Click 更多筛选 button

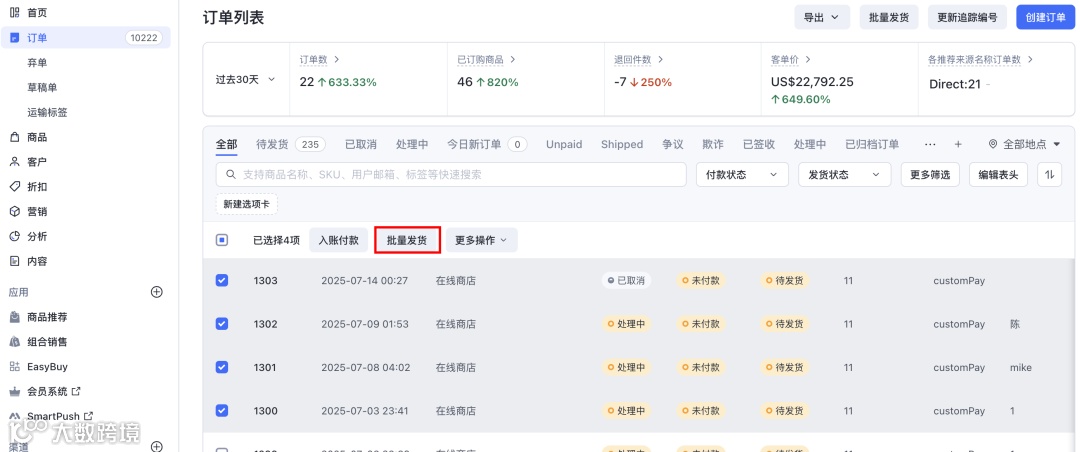point(930,174)
